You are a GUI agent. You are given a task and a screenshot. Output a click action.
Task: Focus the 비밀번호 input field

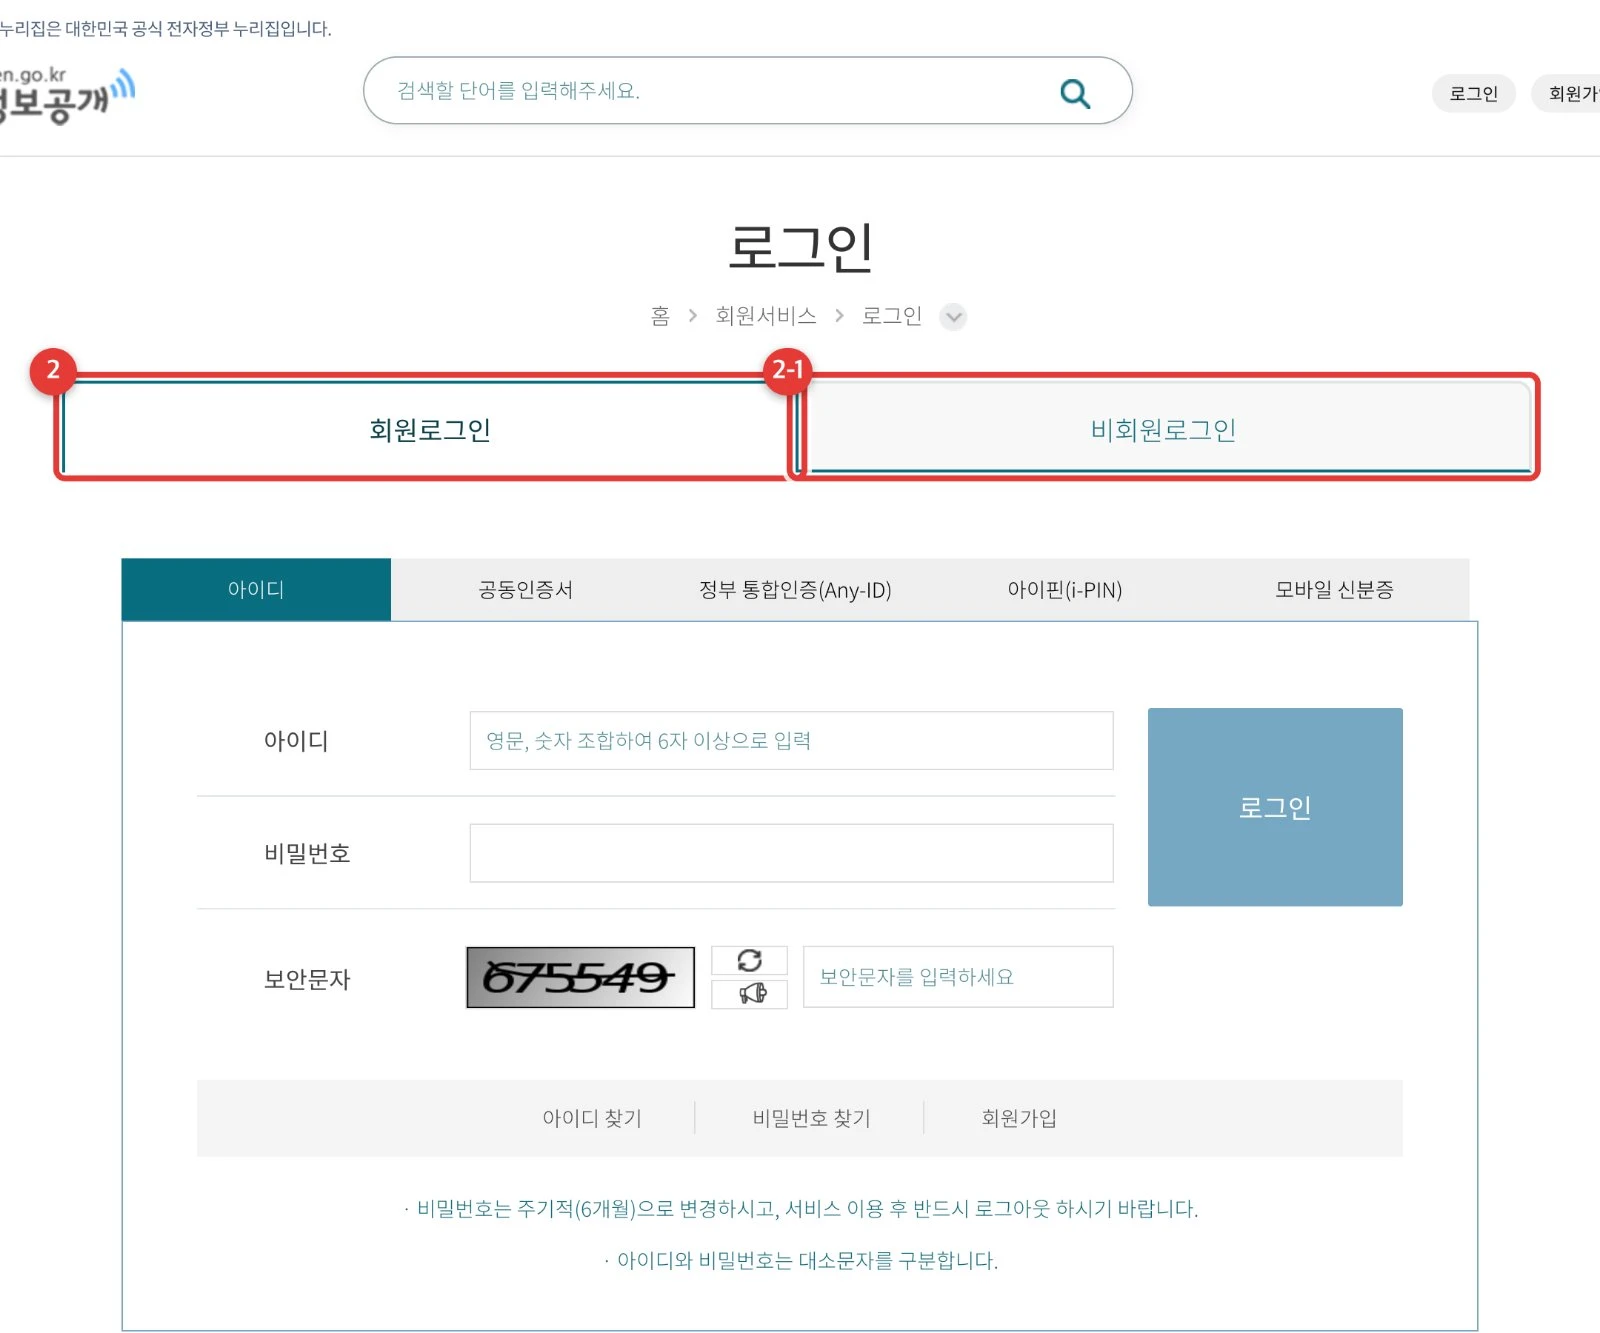pos(791,853)
